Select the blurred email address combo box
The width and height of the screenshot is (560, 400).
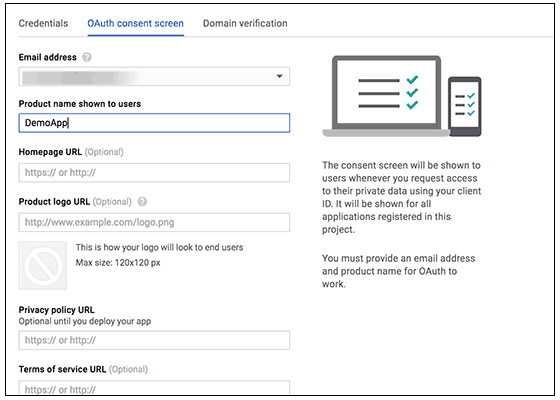pos(154,76)
